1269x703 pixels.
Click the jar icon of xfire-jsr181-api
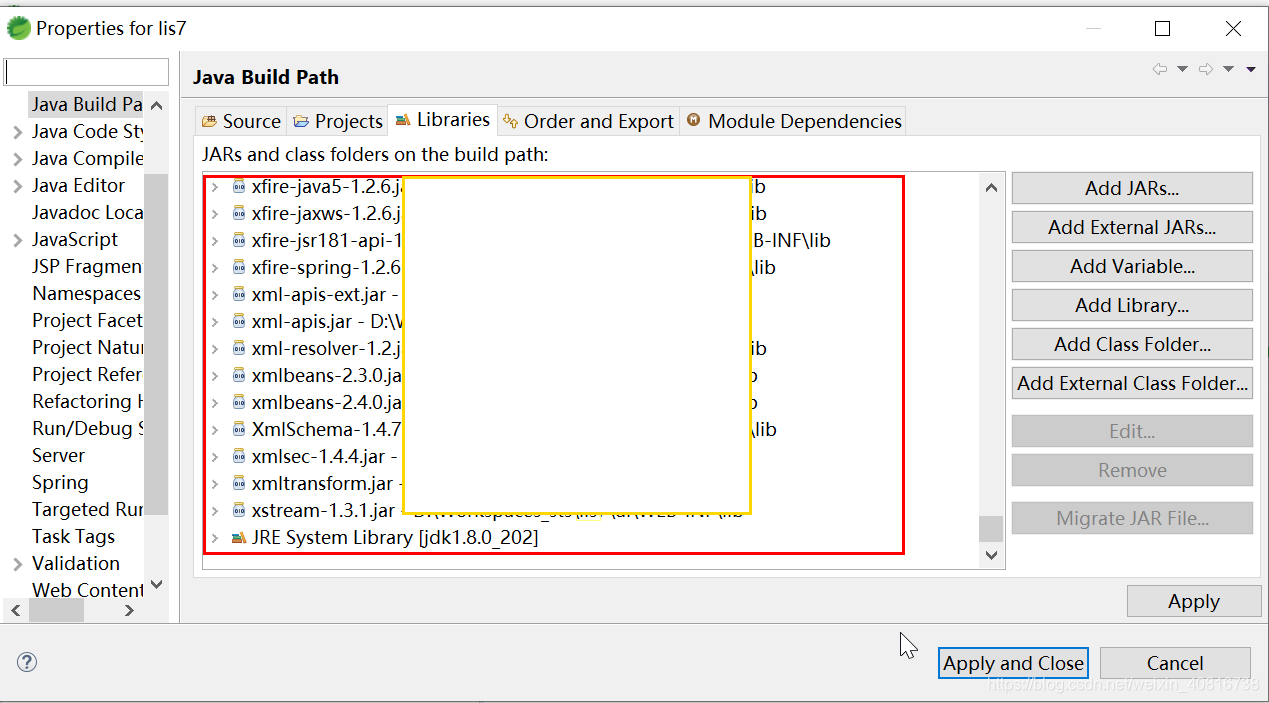(x=239, y=240)
